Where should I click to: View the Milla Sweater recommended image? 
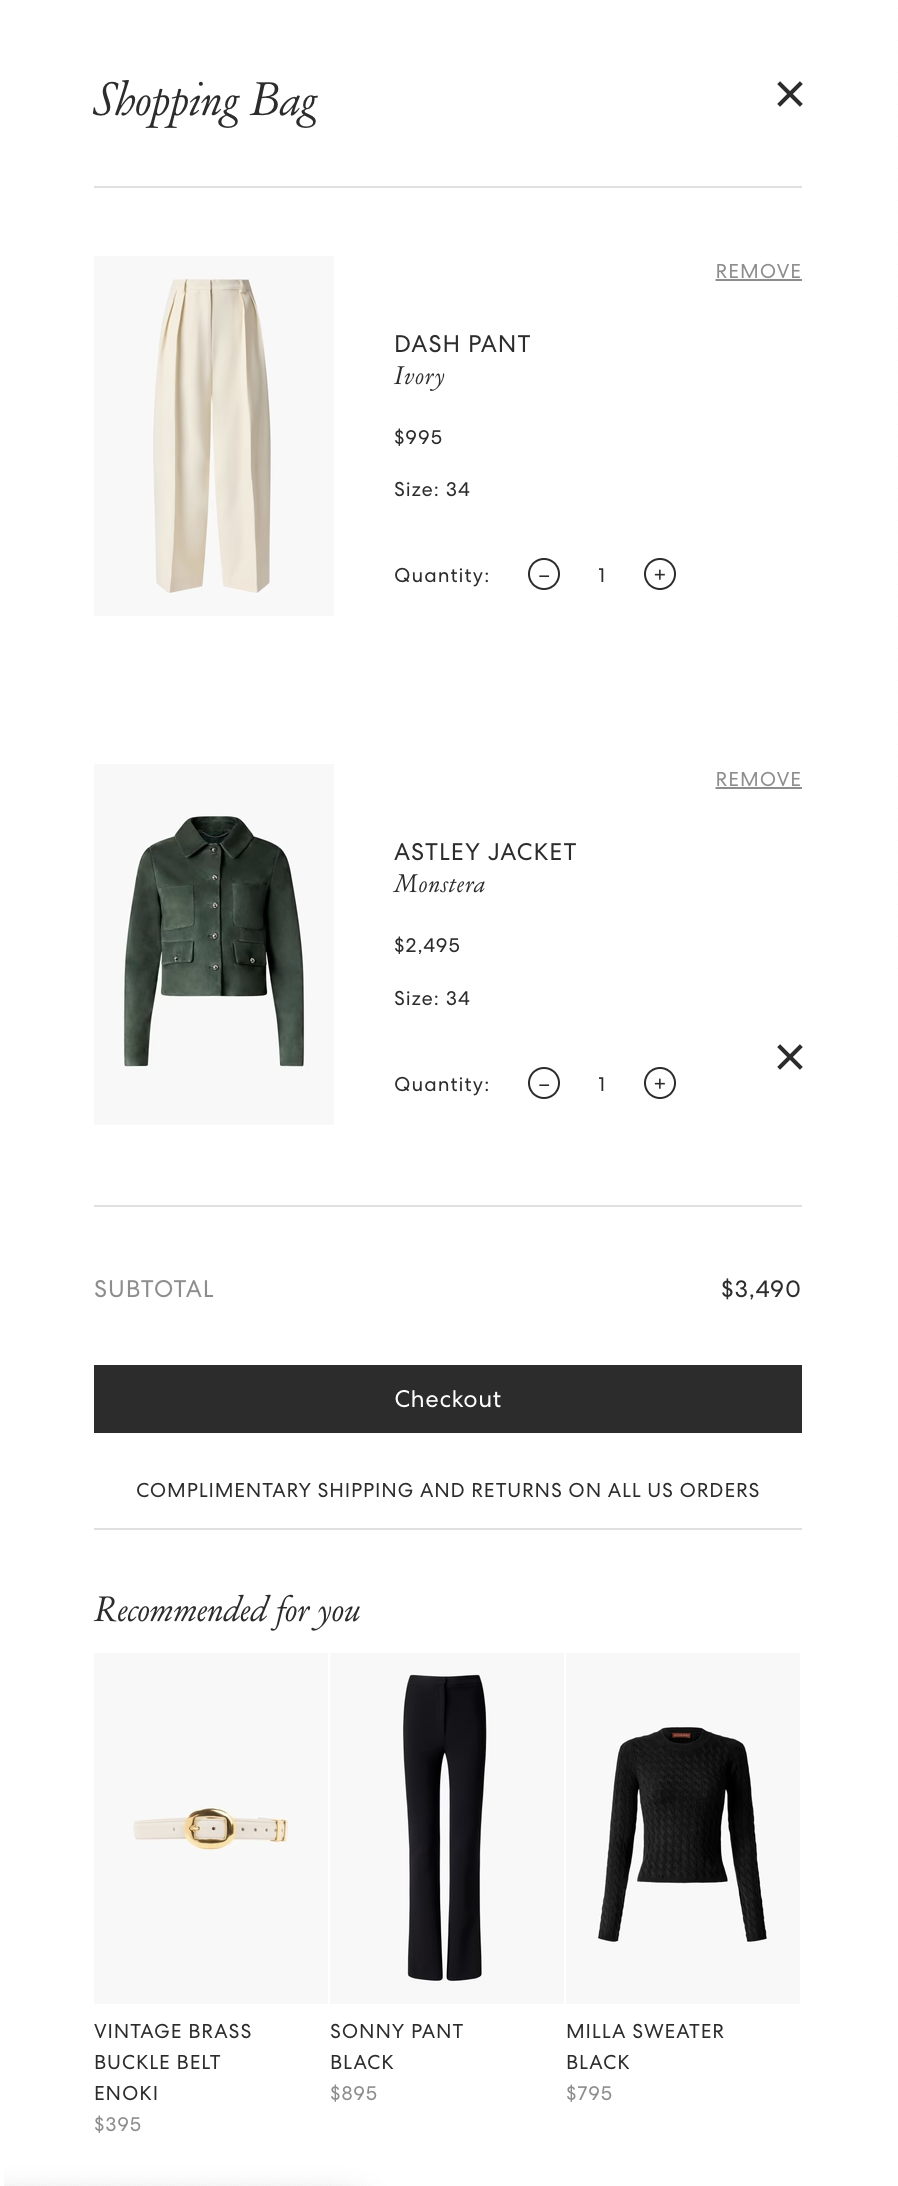683,1828
